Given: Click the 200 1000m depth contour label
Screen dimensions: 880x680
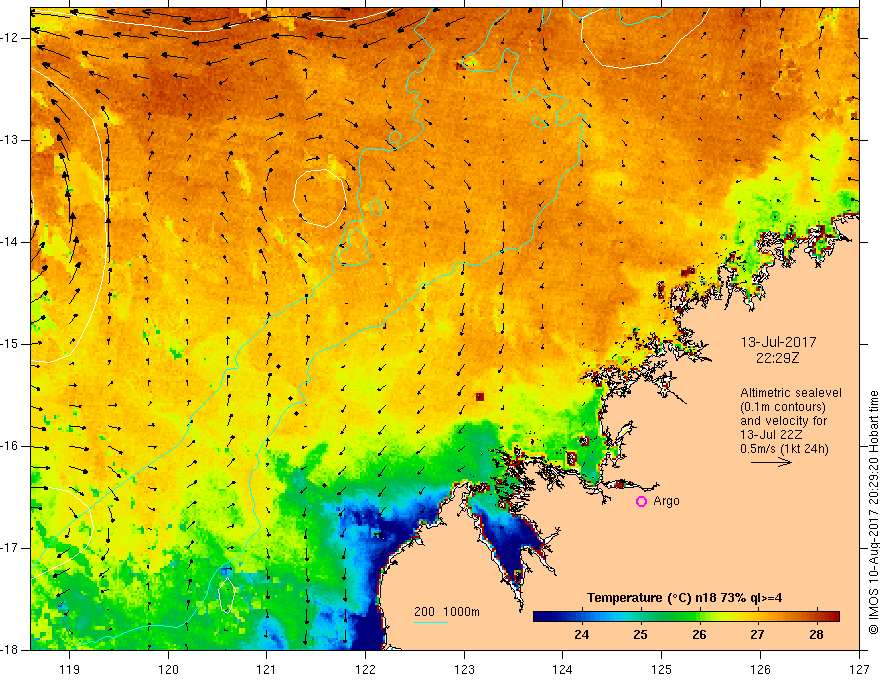Looking at the screenshot, I should (447, 612).
